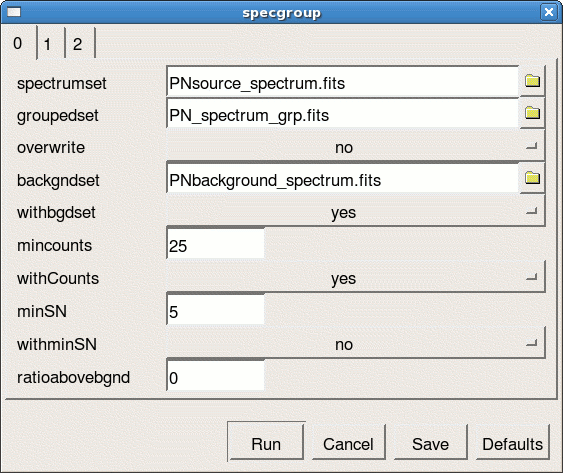Change withminSN option from no
The height and width of the screenshot is (473, 563).
(355, 344)
